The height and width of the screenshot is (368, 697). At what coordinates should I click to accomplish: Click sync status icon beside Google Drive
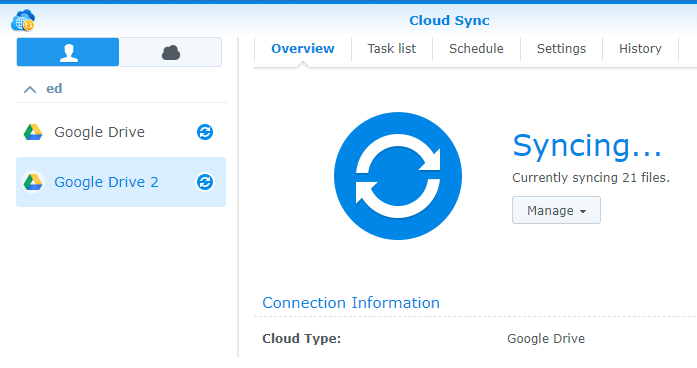click(x=205, y=132)
